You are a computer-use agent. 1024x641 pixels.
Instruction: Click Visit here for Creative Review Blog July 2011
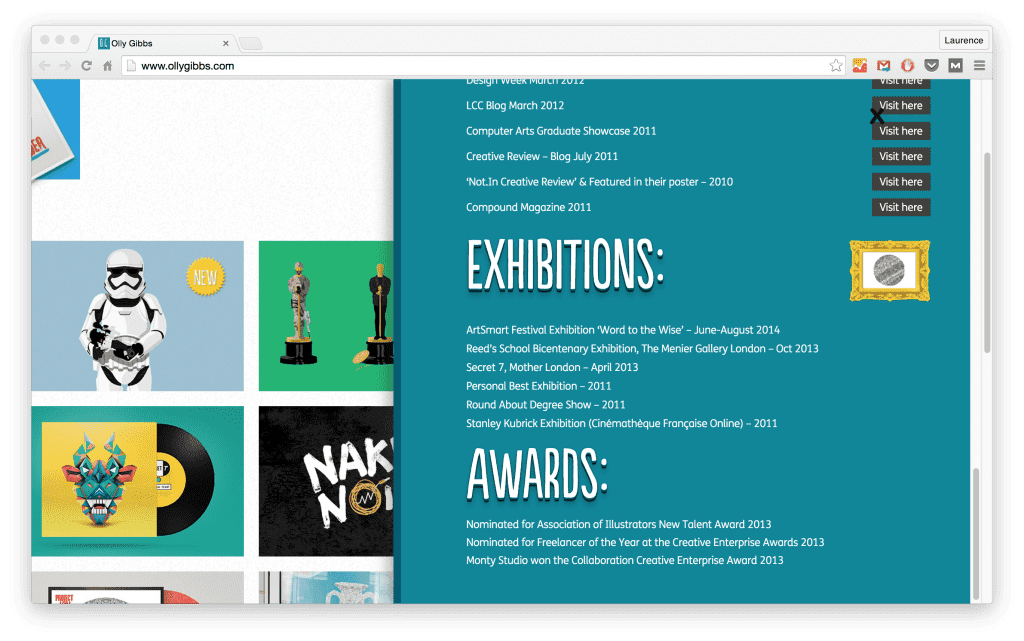coord(901,156)
